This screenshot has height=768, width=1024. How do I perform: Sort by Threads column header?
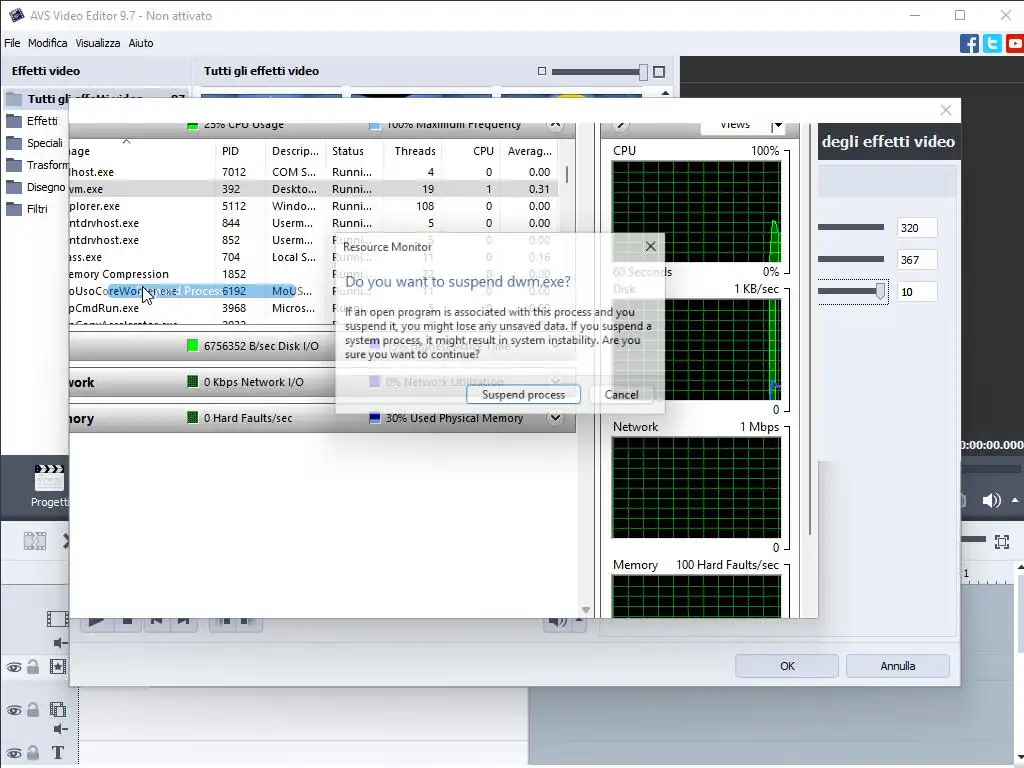point(415,151)
